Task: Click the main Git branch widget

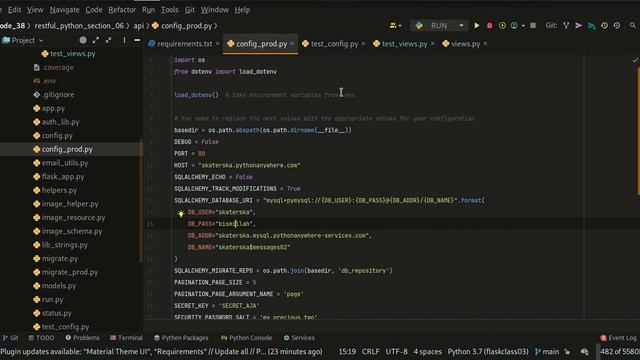Action: (547, 352)
